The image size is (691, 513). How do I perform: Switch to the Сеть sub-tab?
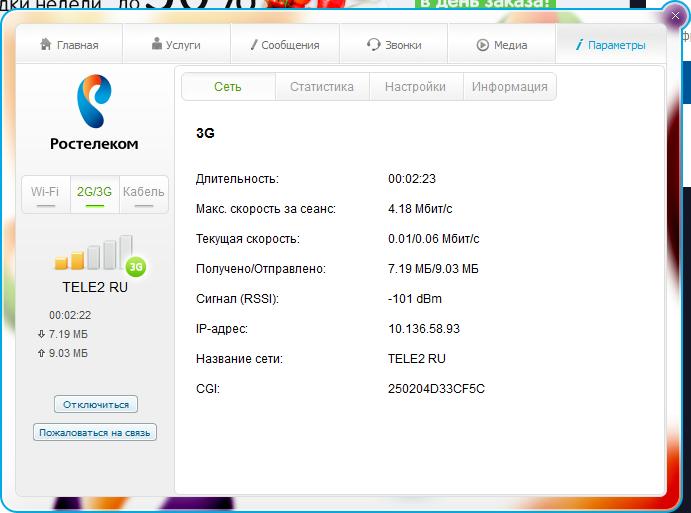point(228,87)
